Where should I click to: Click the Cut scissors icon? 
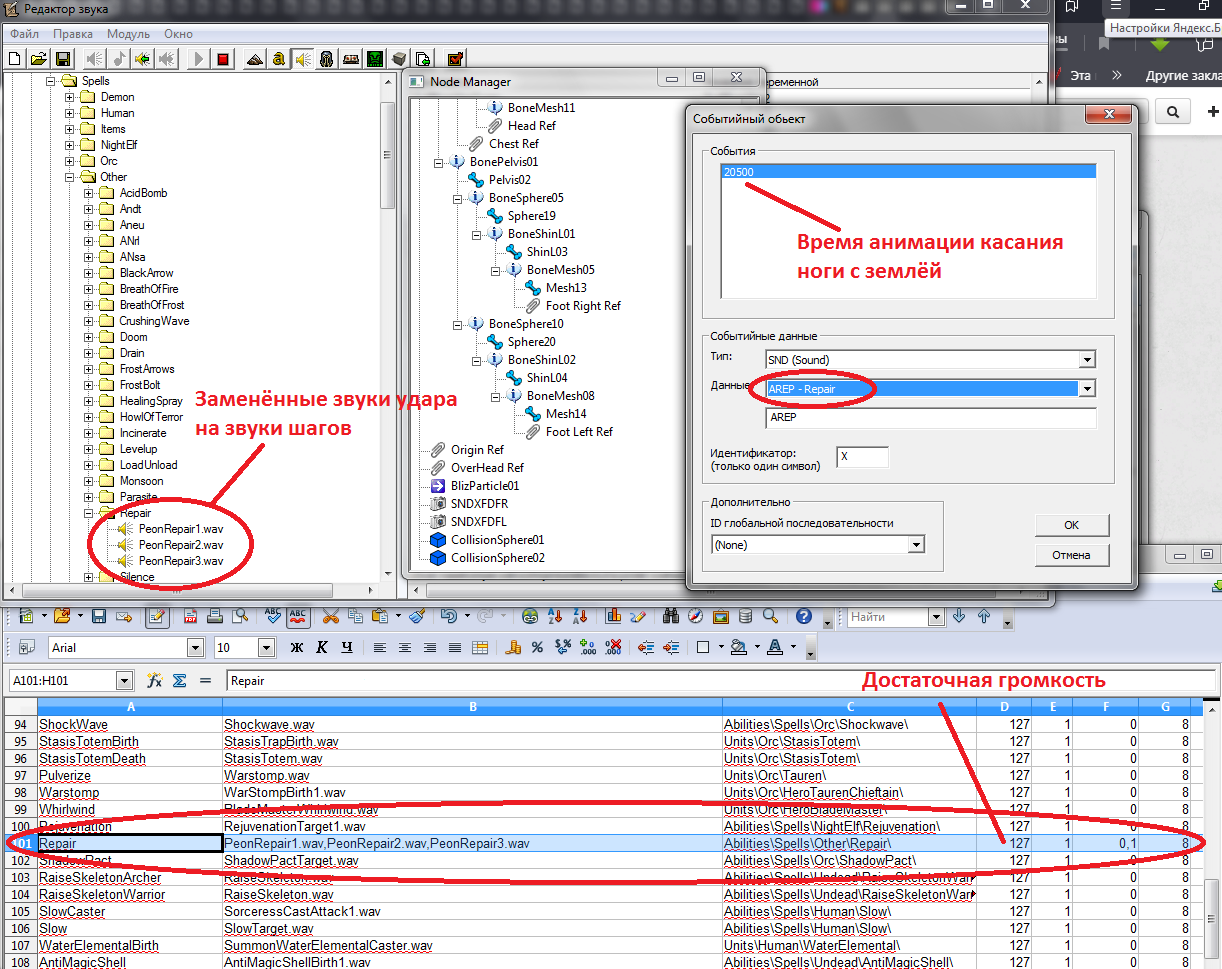pyautogui.click(x=329, y=617)
